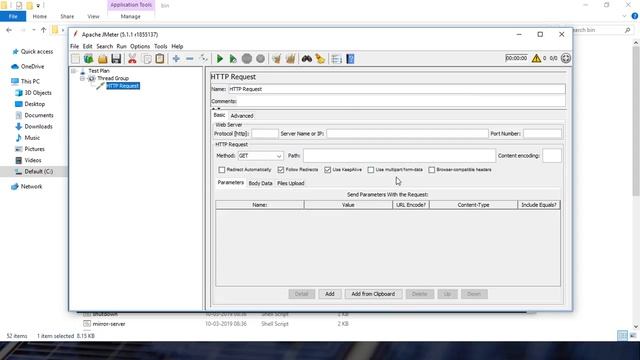Click the File Explorer blue File tab

[x=13, y=16]
